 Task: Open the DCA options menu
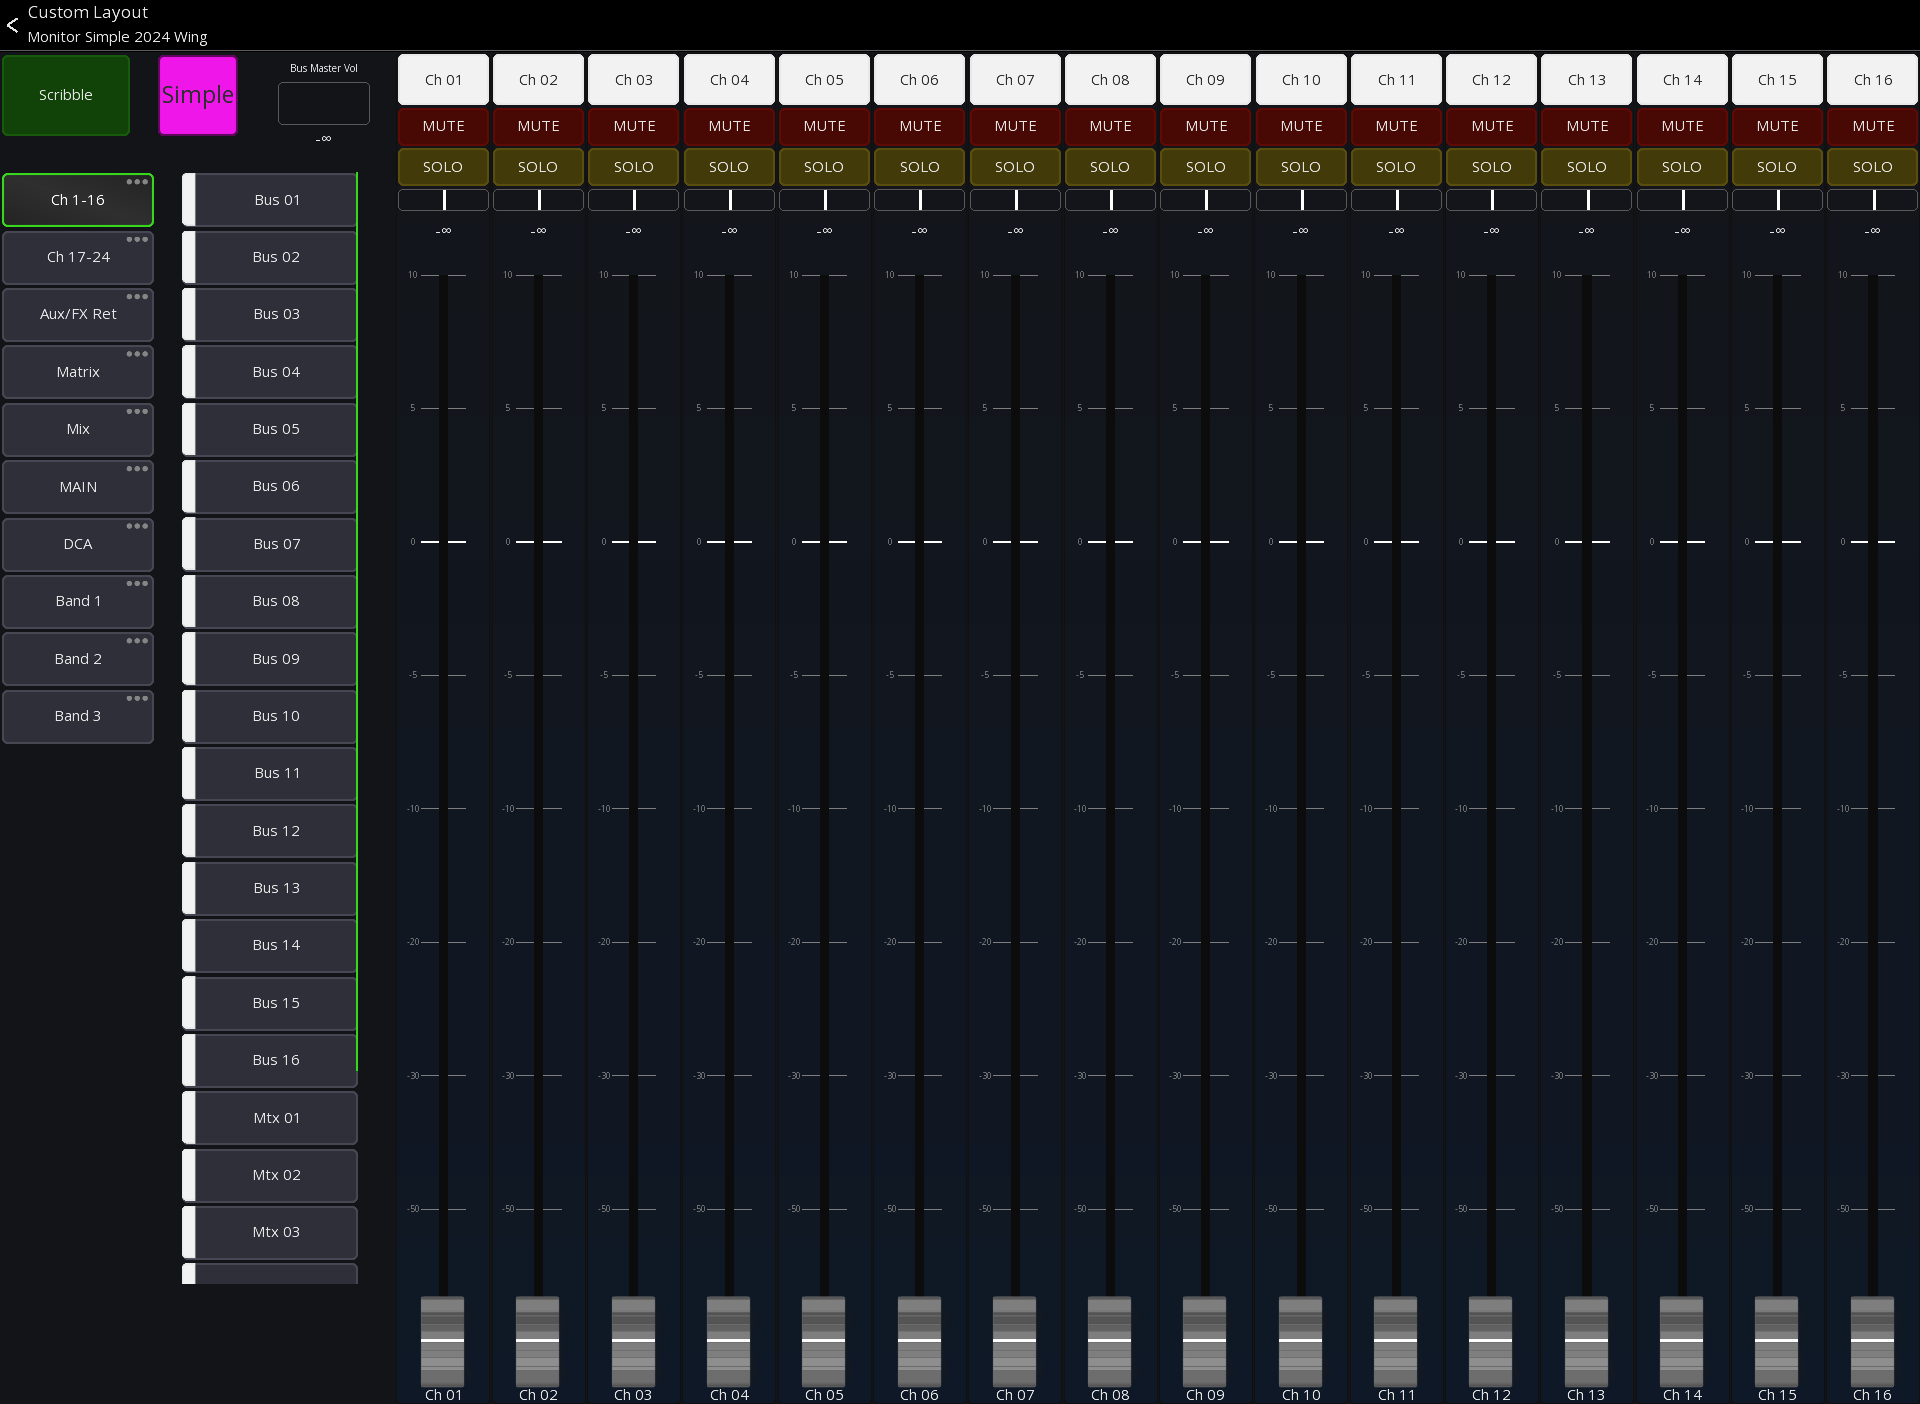point(137,526)
